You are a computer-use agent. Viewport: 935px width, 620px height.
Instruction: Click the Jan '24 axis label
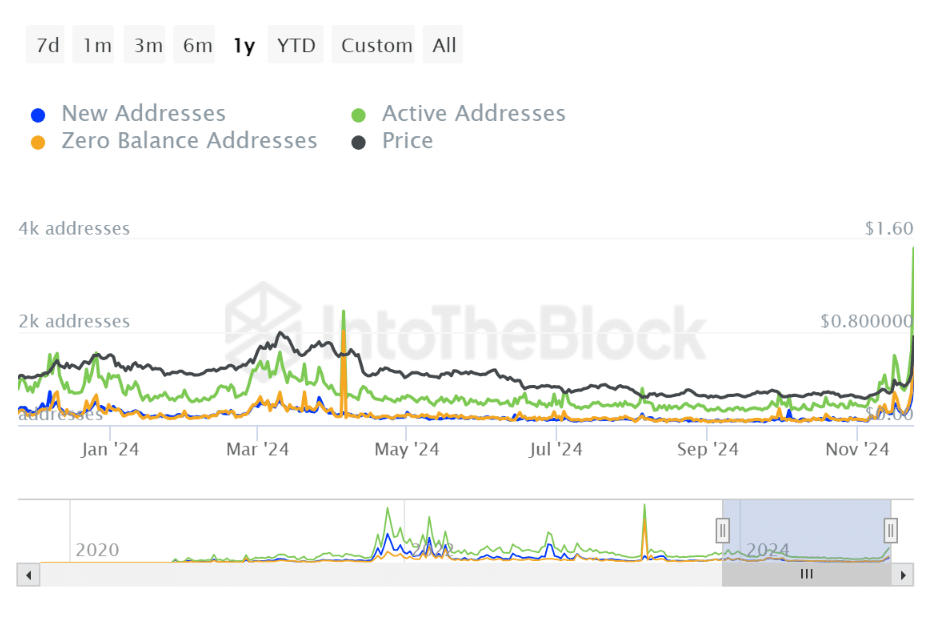coord(110,449)
